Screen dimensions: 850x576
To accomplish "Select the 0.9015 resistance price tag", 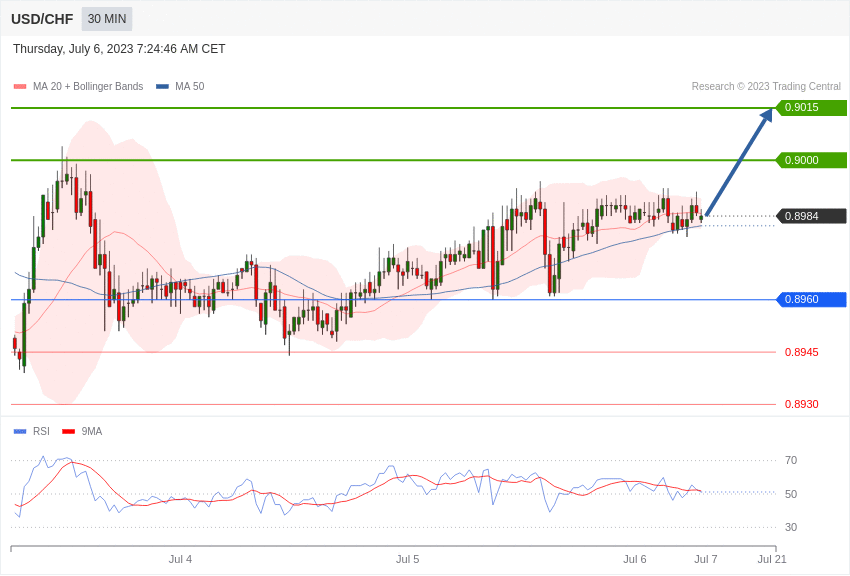I will click(811, 107).
